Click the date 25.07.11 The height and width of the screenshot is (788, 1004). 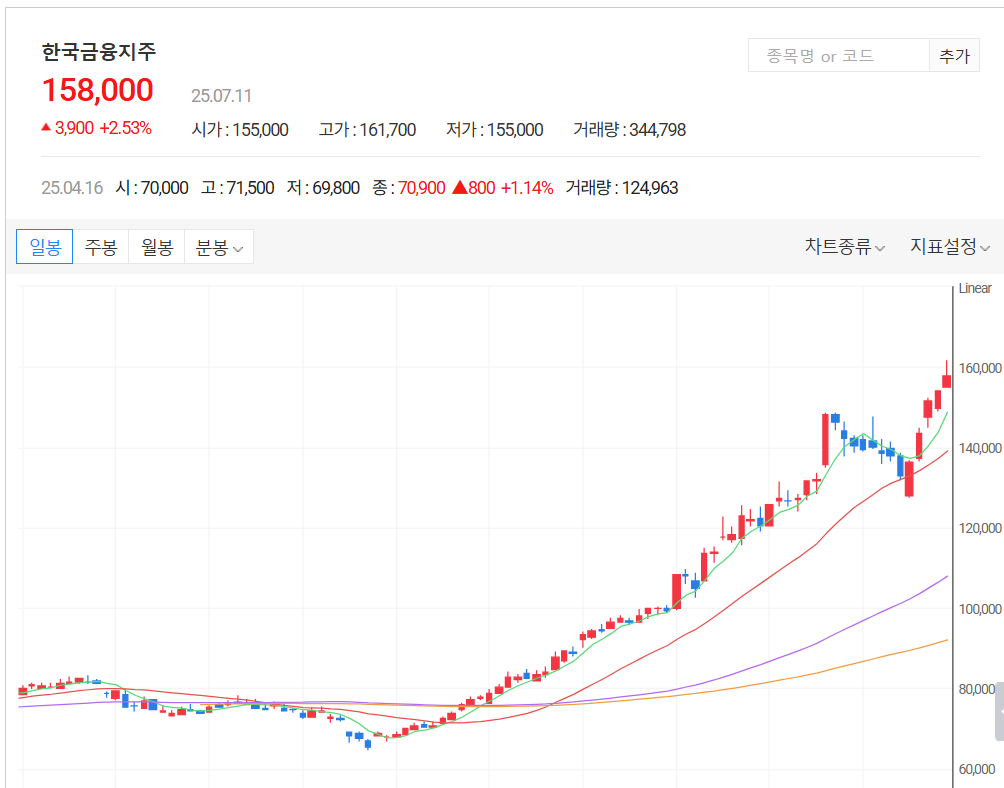tap(222, 96)
